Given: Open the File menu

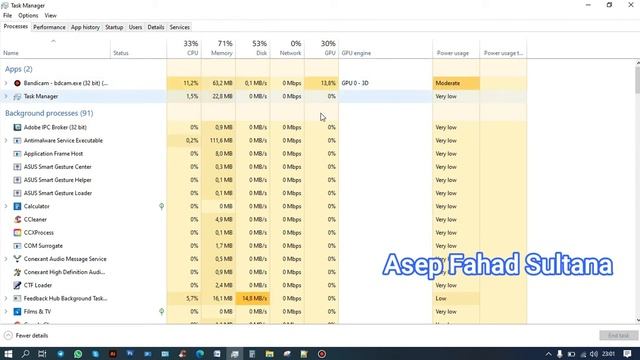Looking at the screenshot, I should point(7,16).
